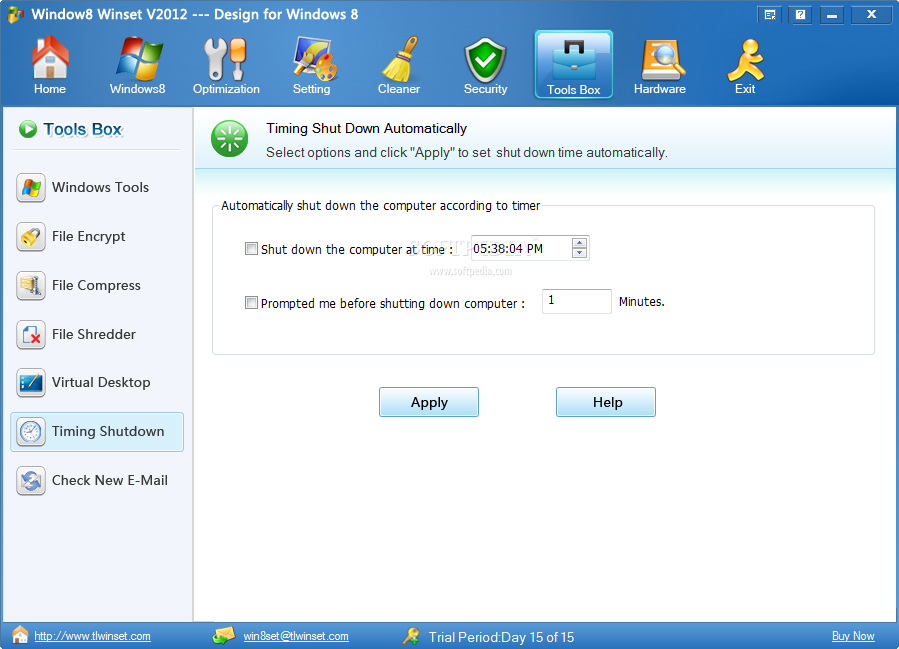Click the Help button
Viewport: 899px width, 649px height.
pyautogui.click(x=606, y=402)
